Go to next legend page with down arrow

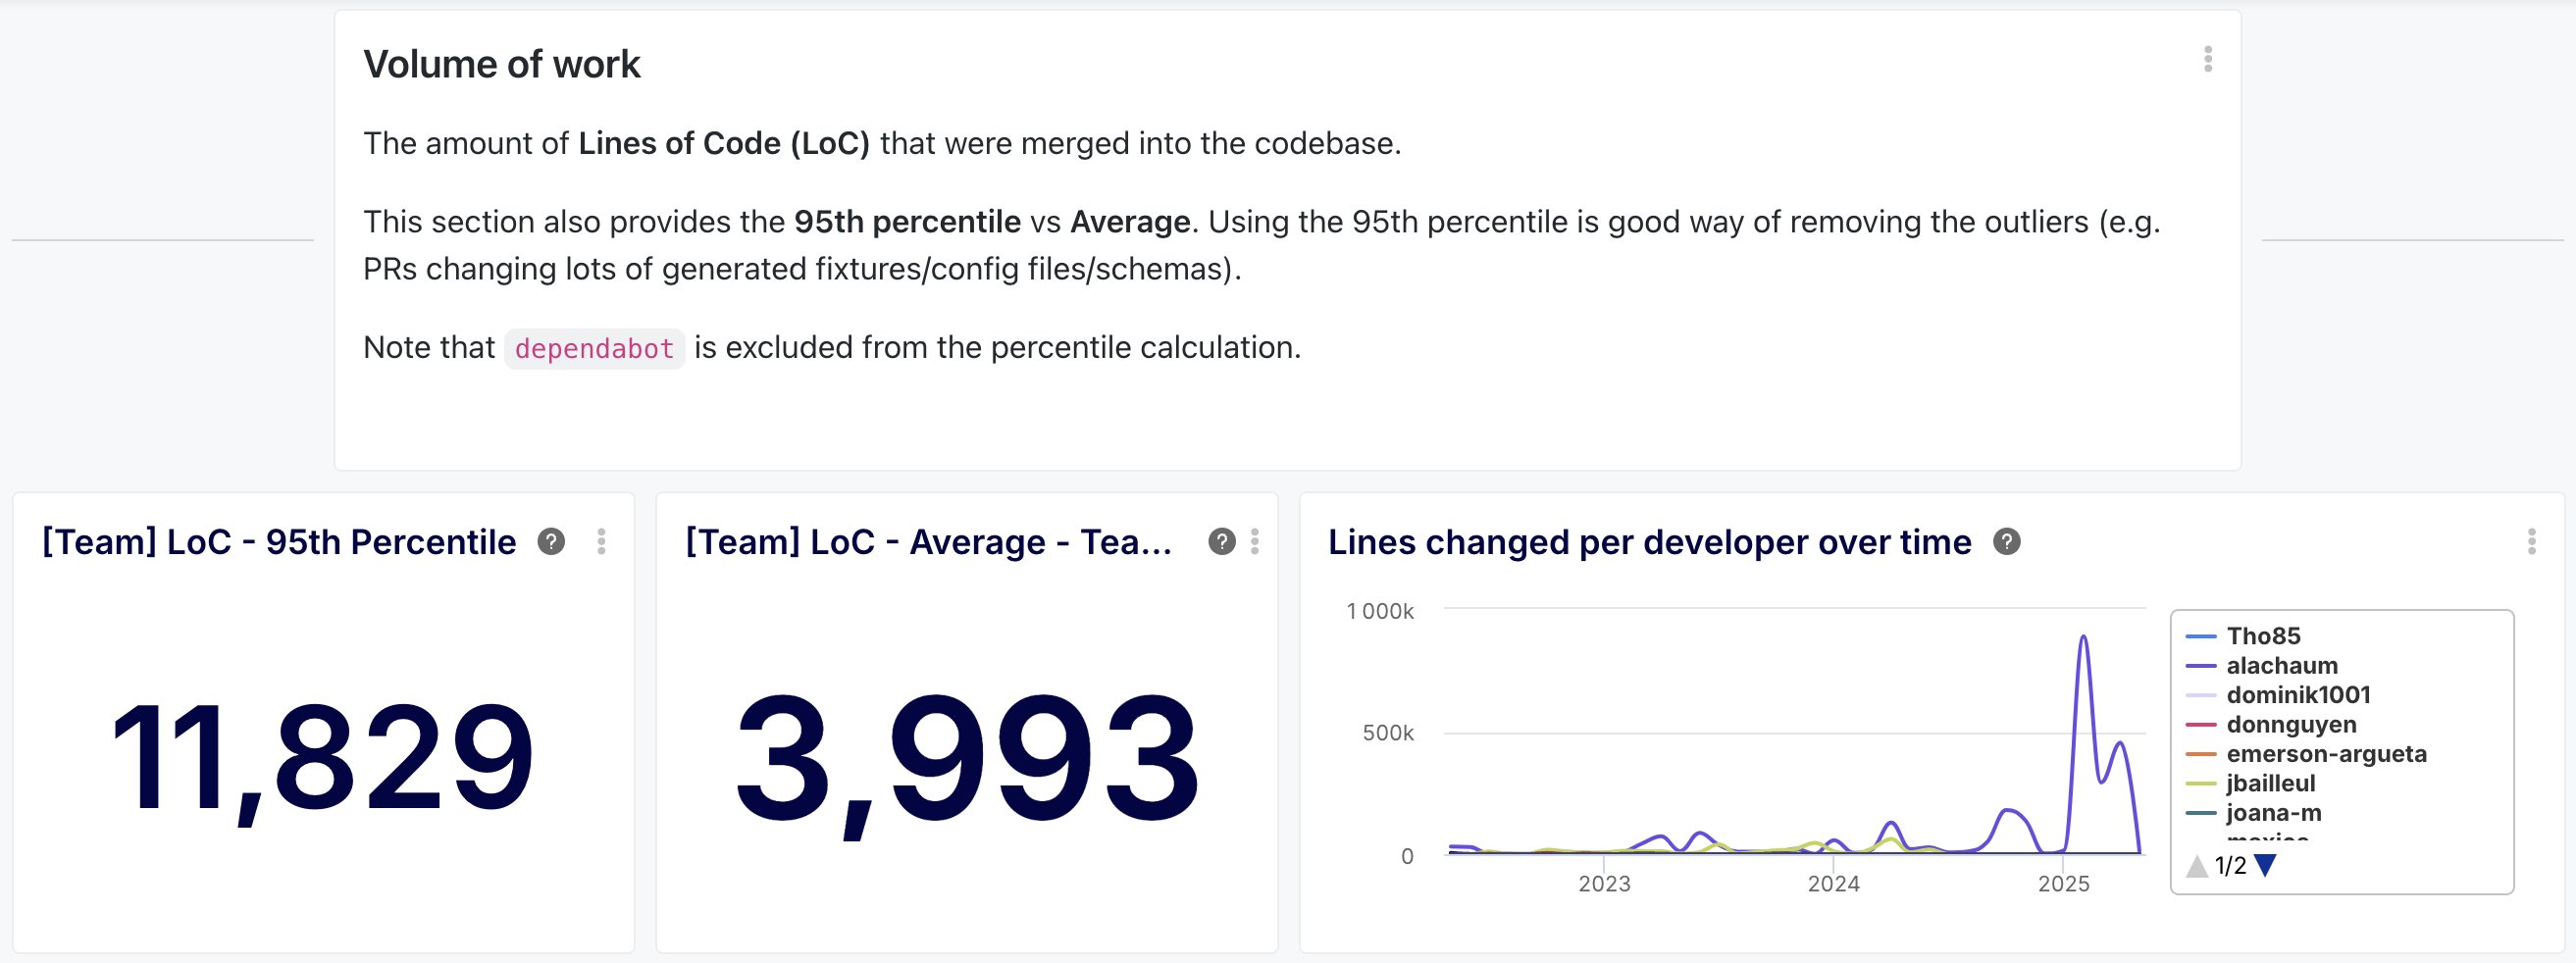coord(2266,865)
